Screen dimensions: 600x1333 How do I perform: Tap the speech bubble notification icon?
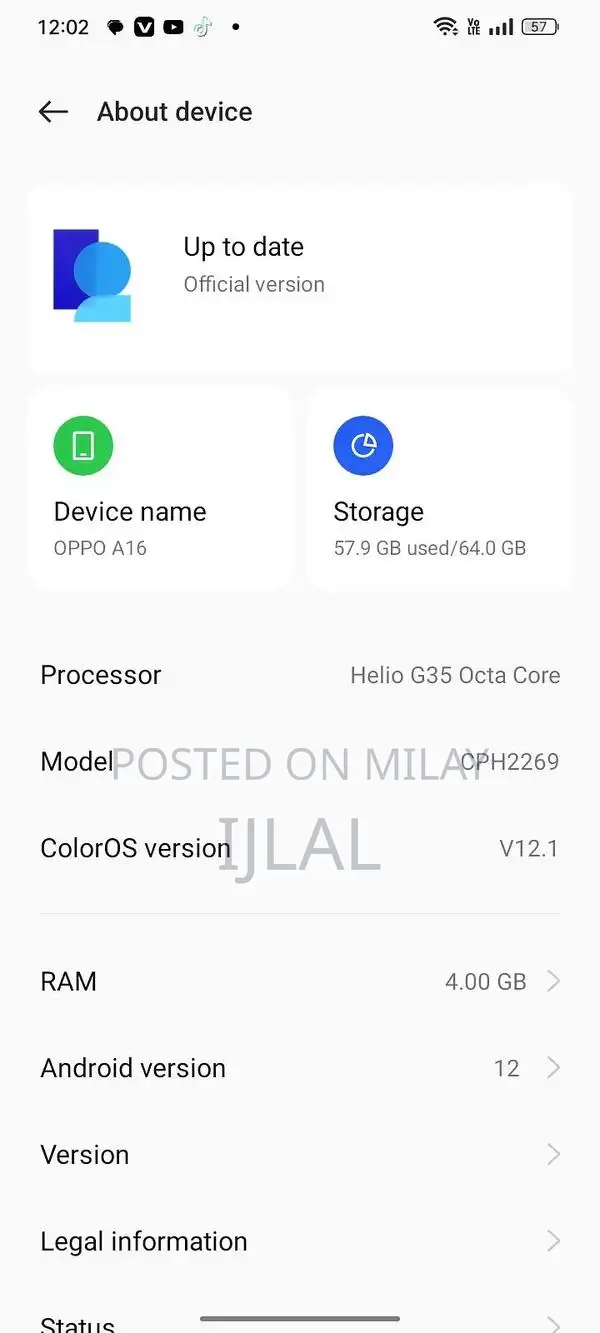coord(116,27)
